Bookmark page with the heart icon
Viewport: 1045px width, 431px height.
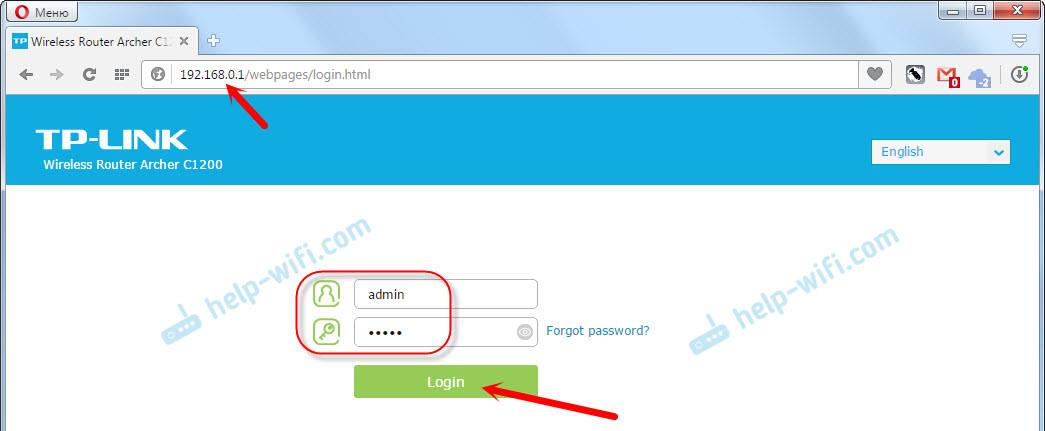click(x=874, y=75)
